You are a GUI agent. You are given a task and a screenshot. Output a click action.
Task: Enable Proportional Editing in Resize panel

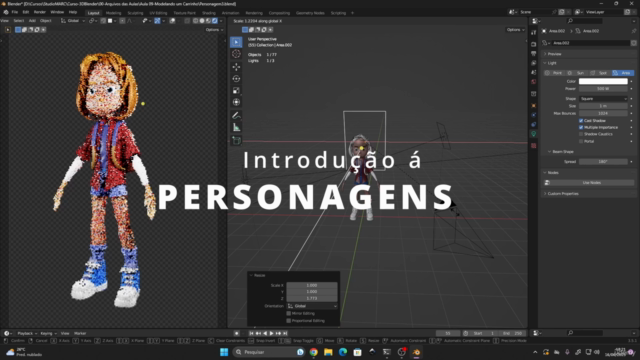click(x=289, y=321)
